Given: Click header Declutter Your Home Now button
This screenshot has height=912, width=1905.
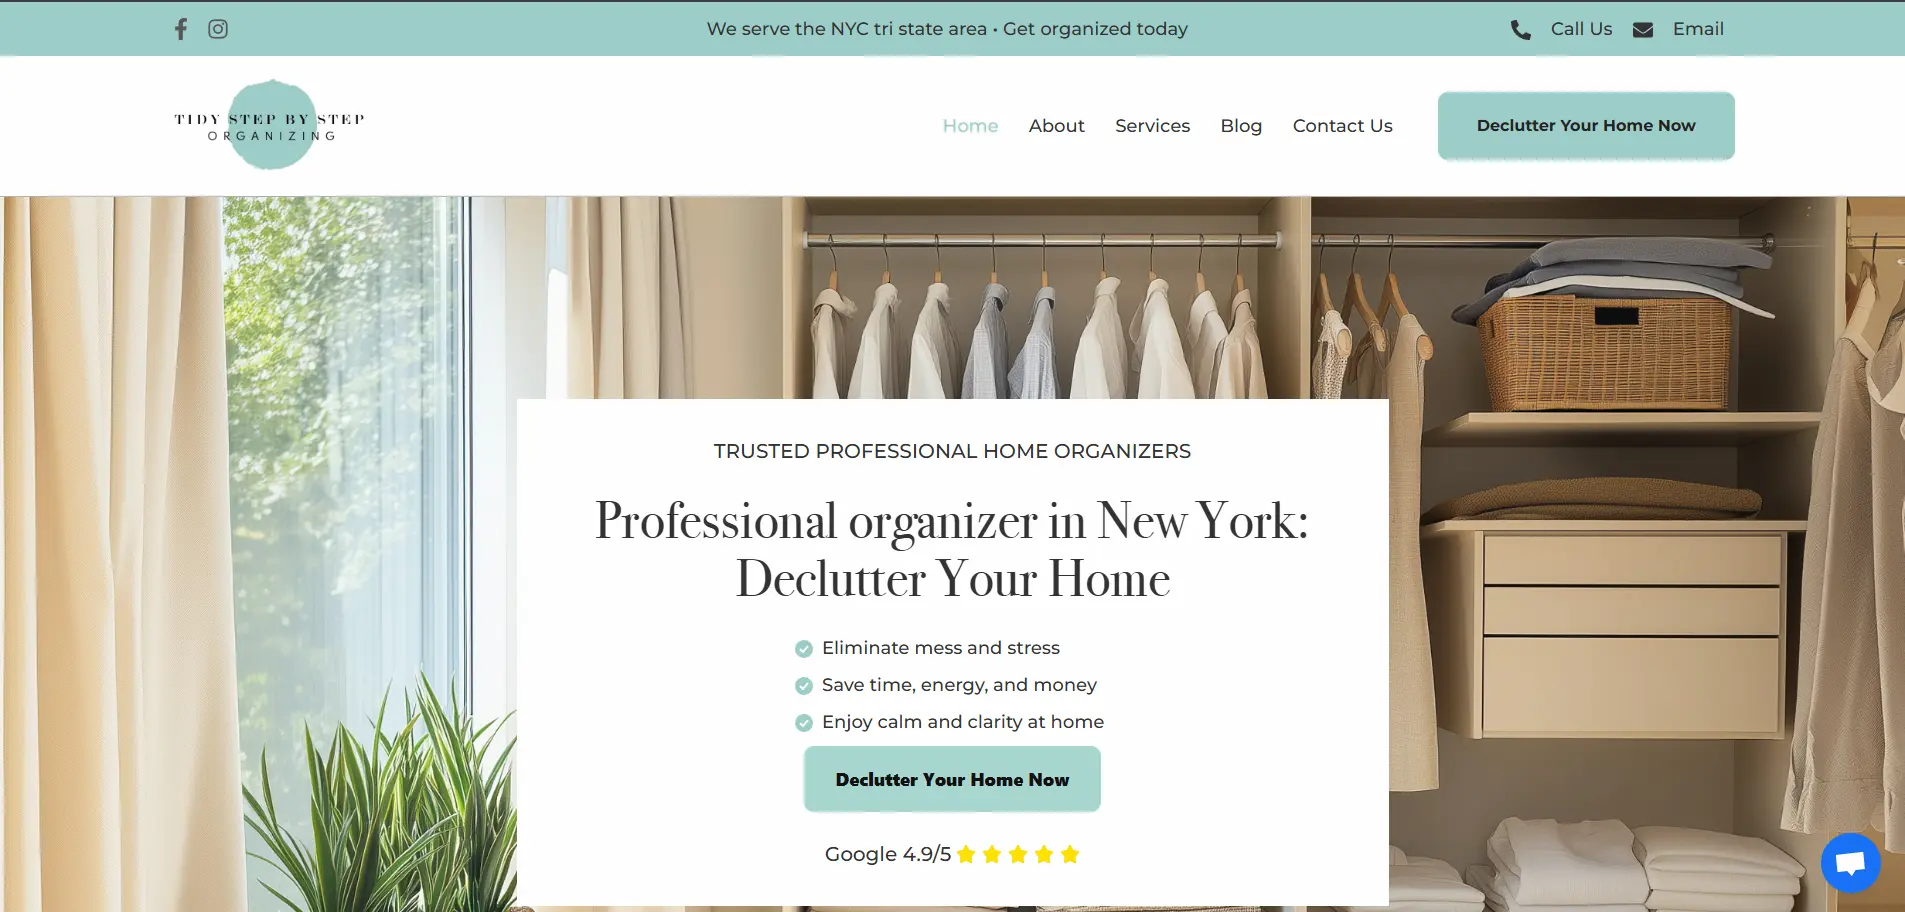Looking at the screenshot, I should pos(1586,126).
